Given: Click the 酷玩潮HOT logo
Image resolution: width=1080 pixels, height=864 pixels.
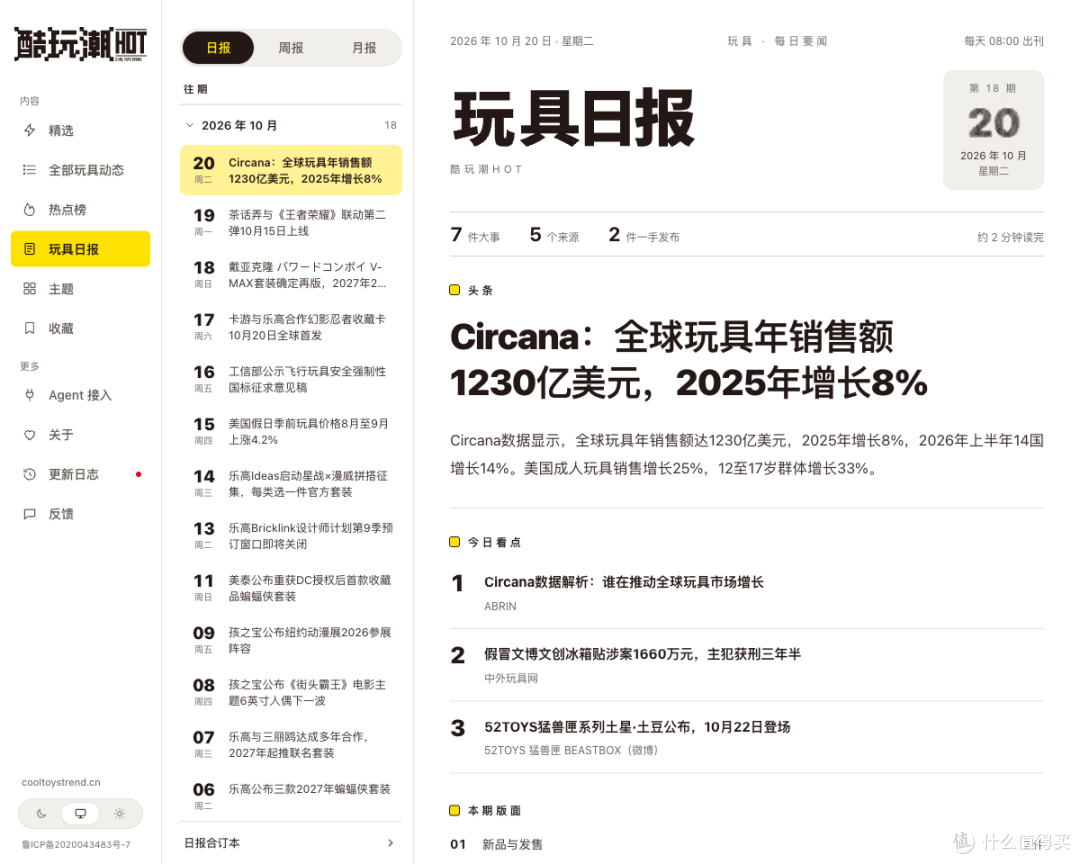Looking at the screenshot, I should [81, 45].
